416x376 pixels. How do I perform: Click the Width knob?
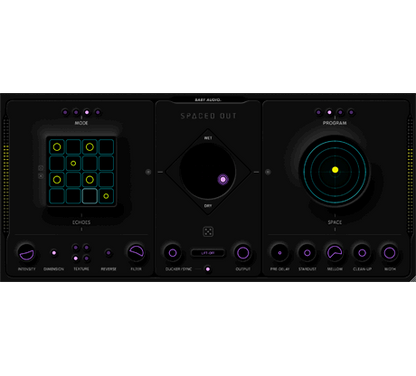[390, 253]
